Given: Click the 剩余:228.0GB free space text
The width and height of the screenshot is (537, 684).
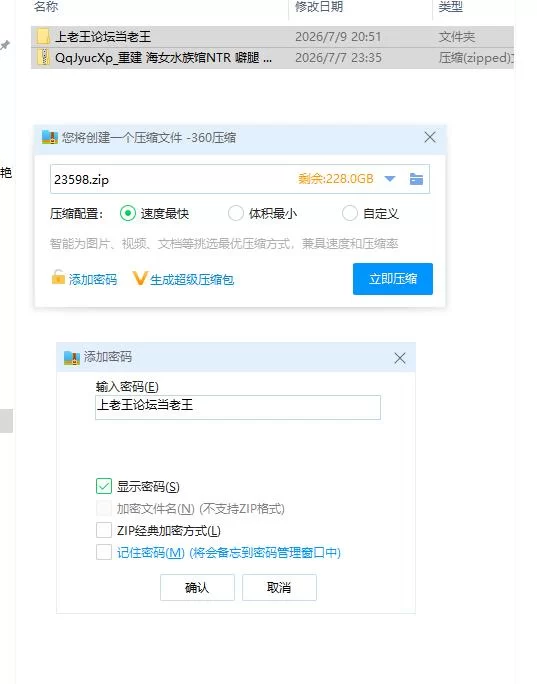Looking at the screenshot, I should tap(336, 179).
